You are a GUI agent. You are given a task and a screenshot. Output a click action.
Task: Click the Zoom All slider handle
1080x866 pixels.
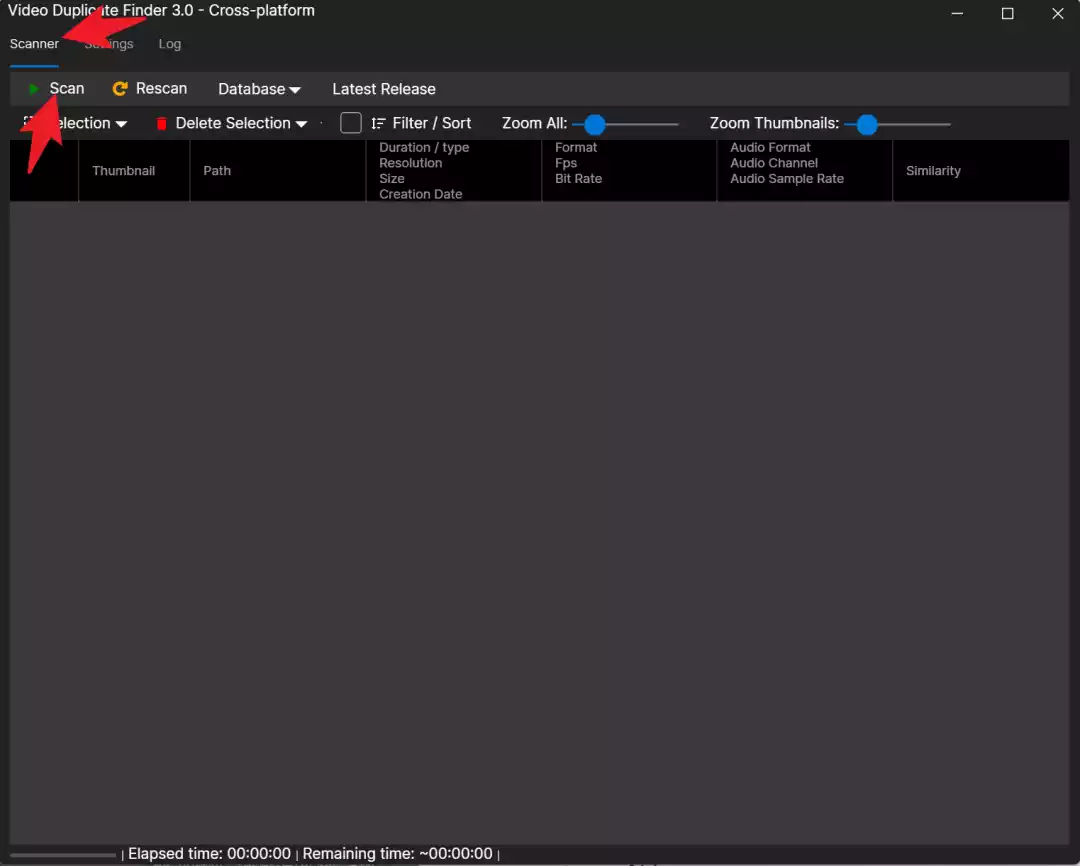pos(594,125)
